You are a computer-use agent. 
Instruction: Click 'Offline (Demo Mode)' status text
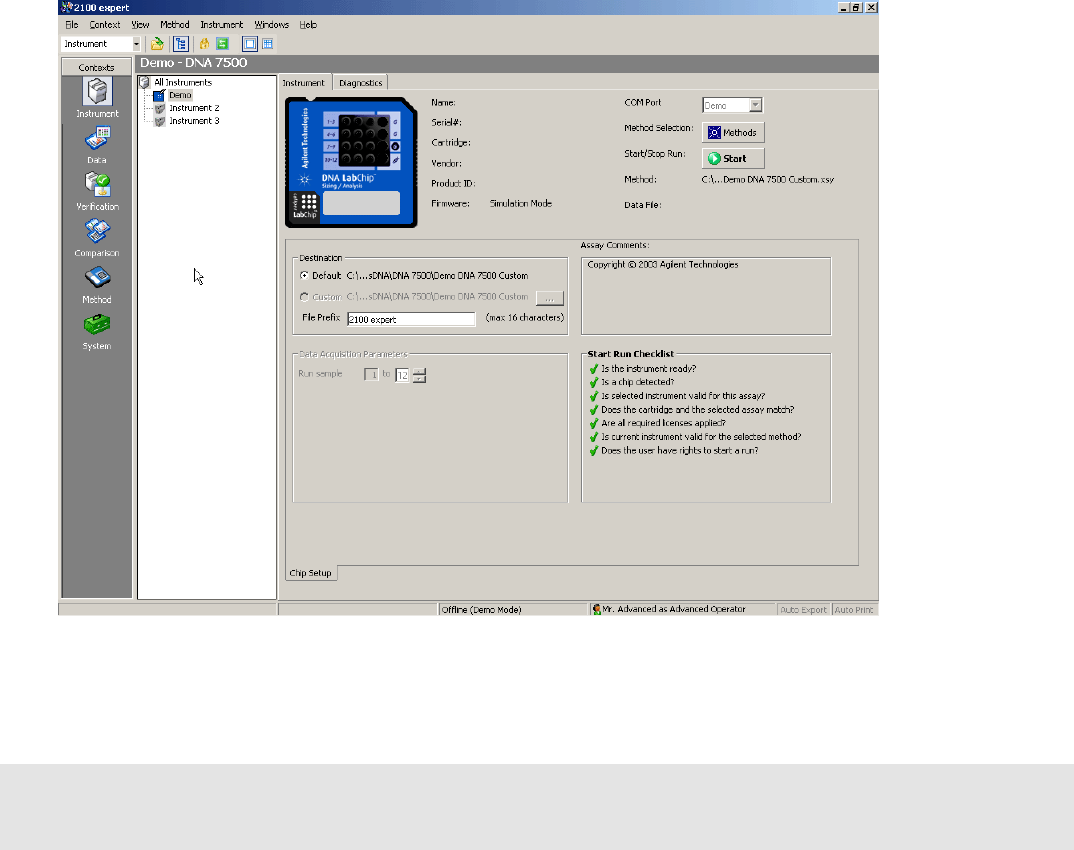482,610
